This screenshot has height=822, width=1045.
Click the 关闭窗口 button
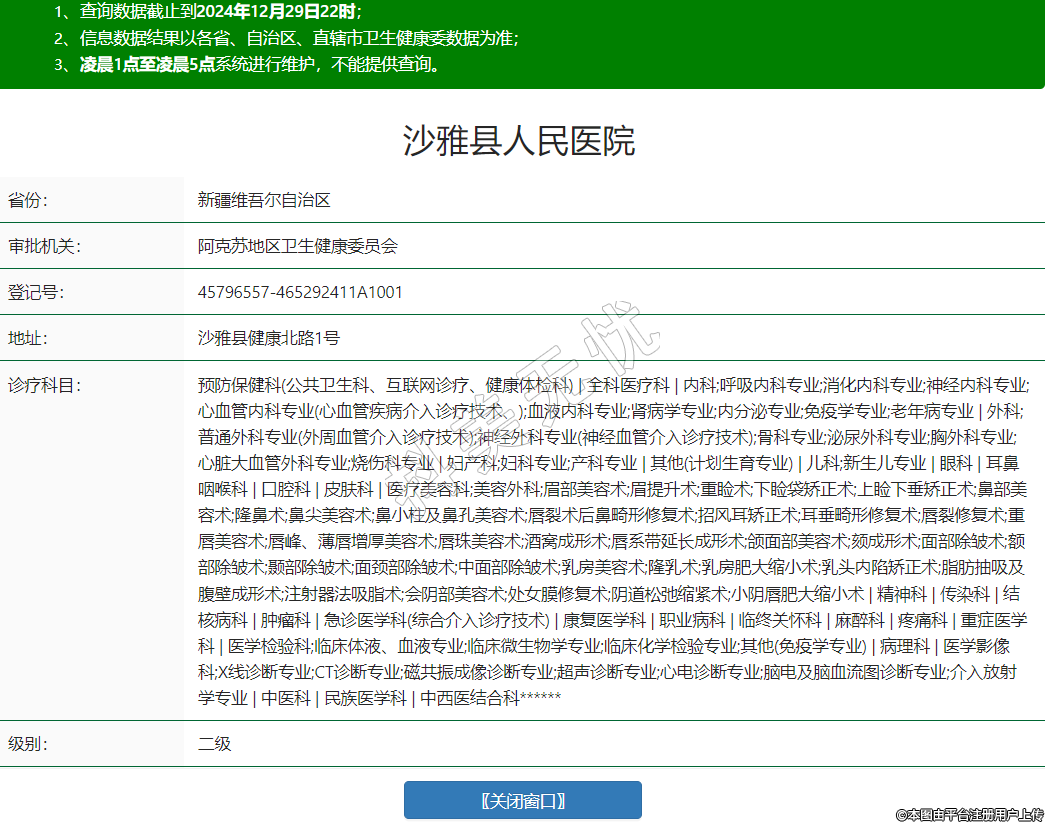(x=522, y=800)
